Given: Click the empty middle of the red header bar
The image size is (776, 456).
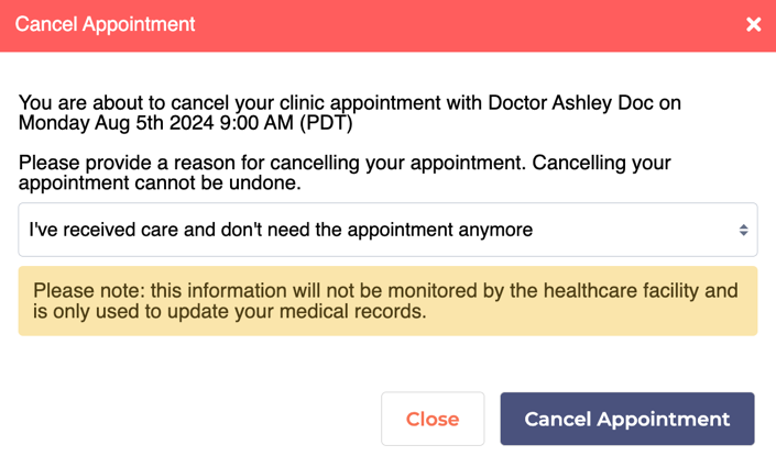Looking at the screenshot, I should 450,24.
